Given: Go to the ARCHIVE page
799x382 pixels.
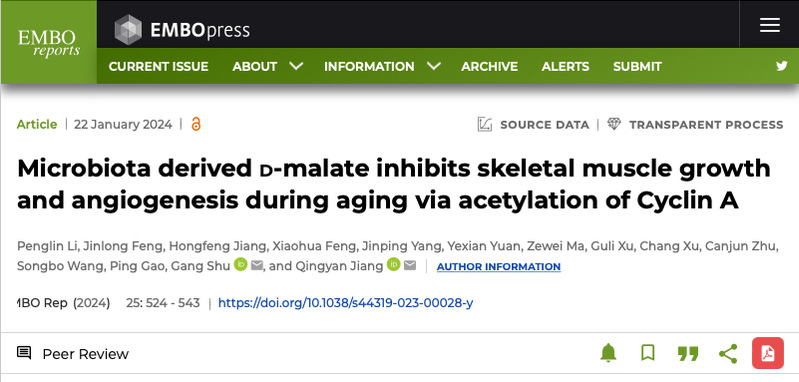Looking at the screenshot, I should [x=489, y=66].
